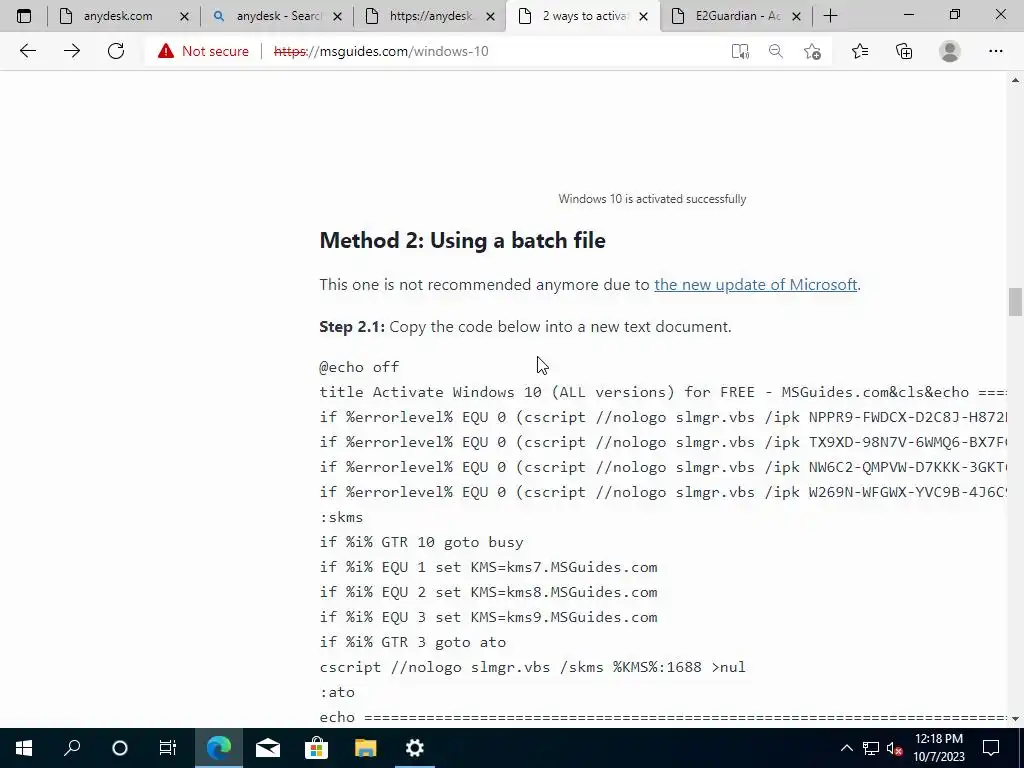Viewport: 1024px width, 768px height.
Task: Click the GTR 10 goto busy line
Action: tap(421, 542)
